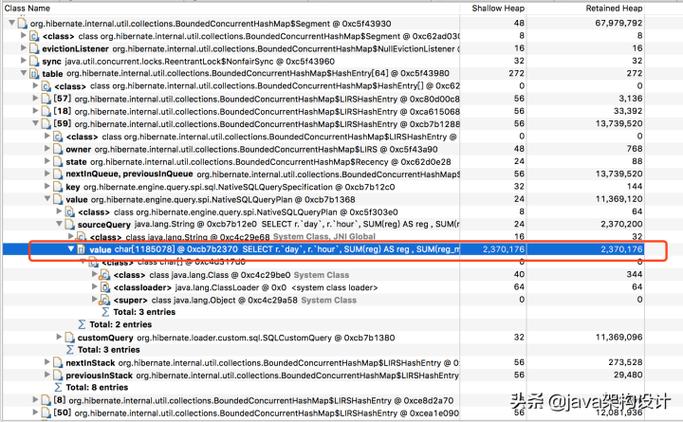Click the [57] entry object icon
The image size is (683, 422).
[46, 99]
